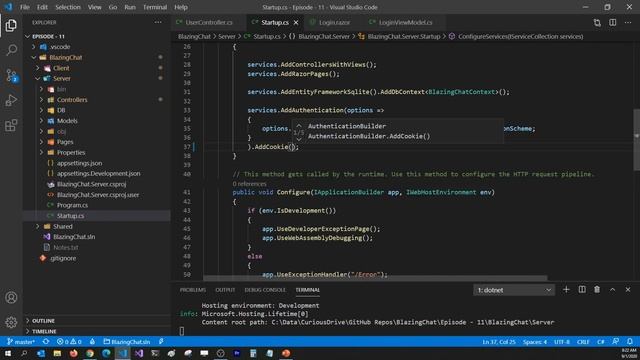Open the Accounts menu icon
640x360 pixels.
point(11,298)
